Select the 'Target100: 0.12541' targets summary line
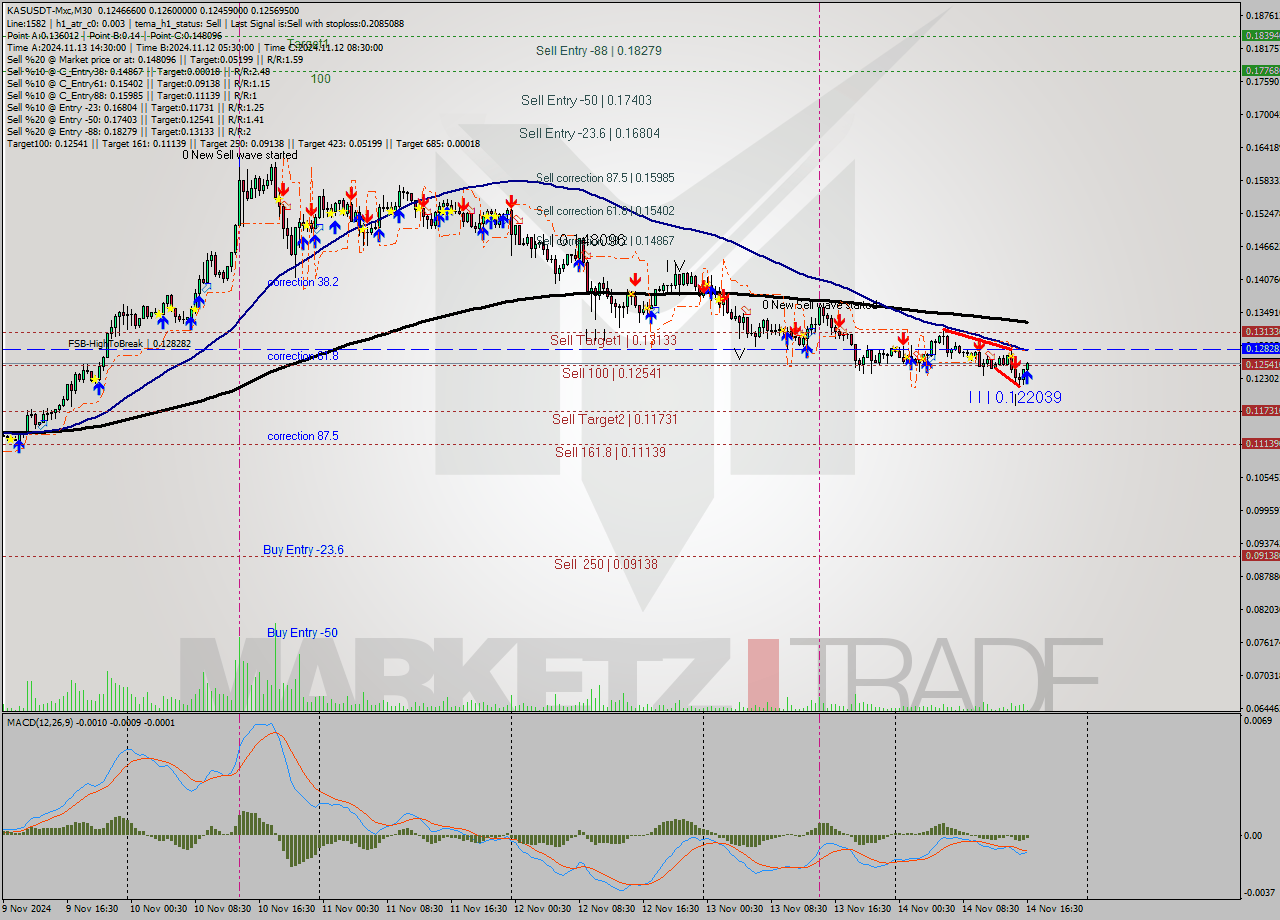 (x=243, y=143)
